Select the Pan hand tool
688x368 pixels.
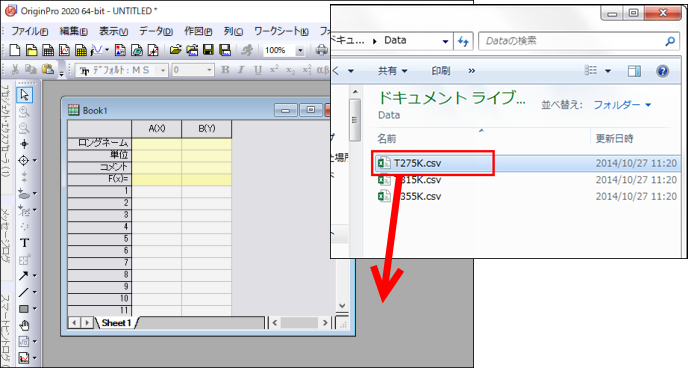pyautogui.click(x=24, y=325)
